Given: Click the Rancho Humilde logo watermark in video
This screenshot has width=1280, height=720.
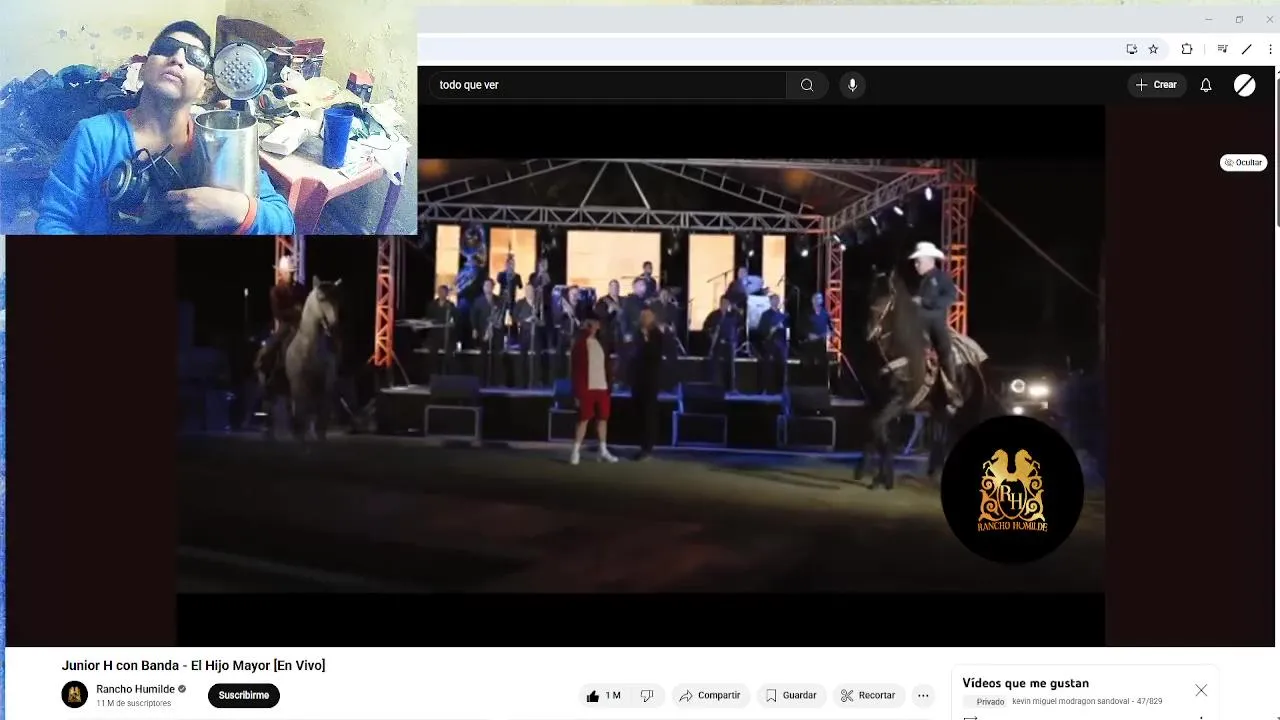Looking at the screenshot, I should tap(1012, 490).
